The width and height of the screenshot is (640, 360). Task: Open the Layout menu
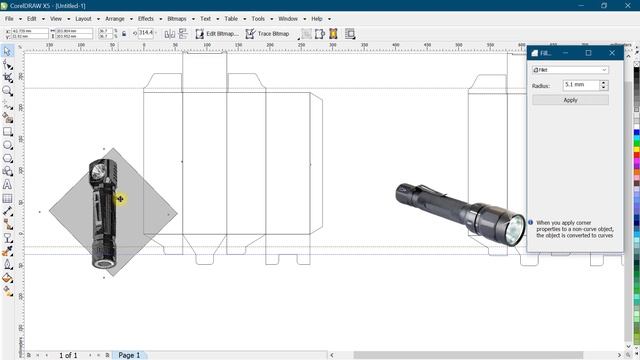(x=83, y=19)
